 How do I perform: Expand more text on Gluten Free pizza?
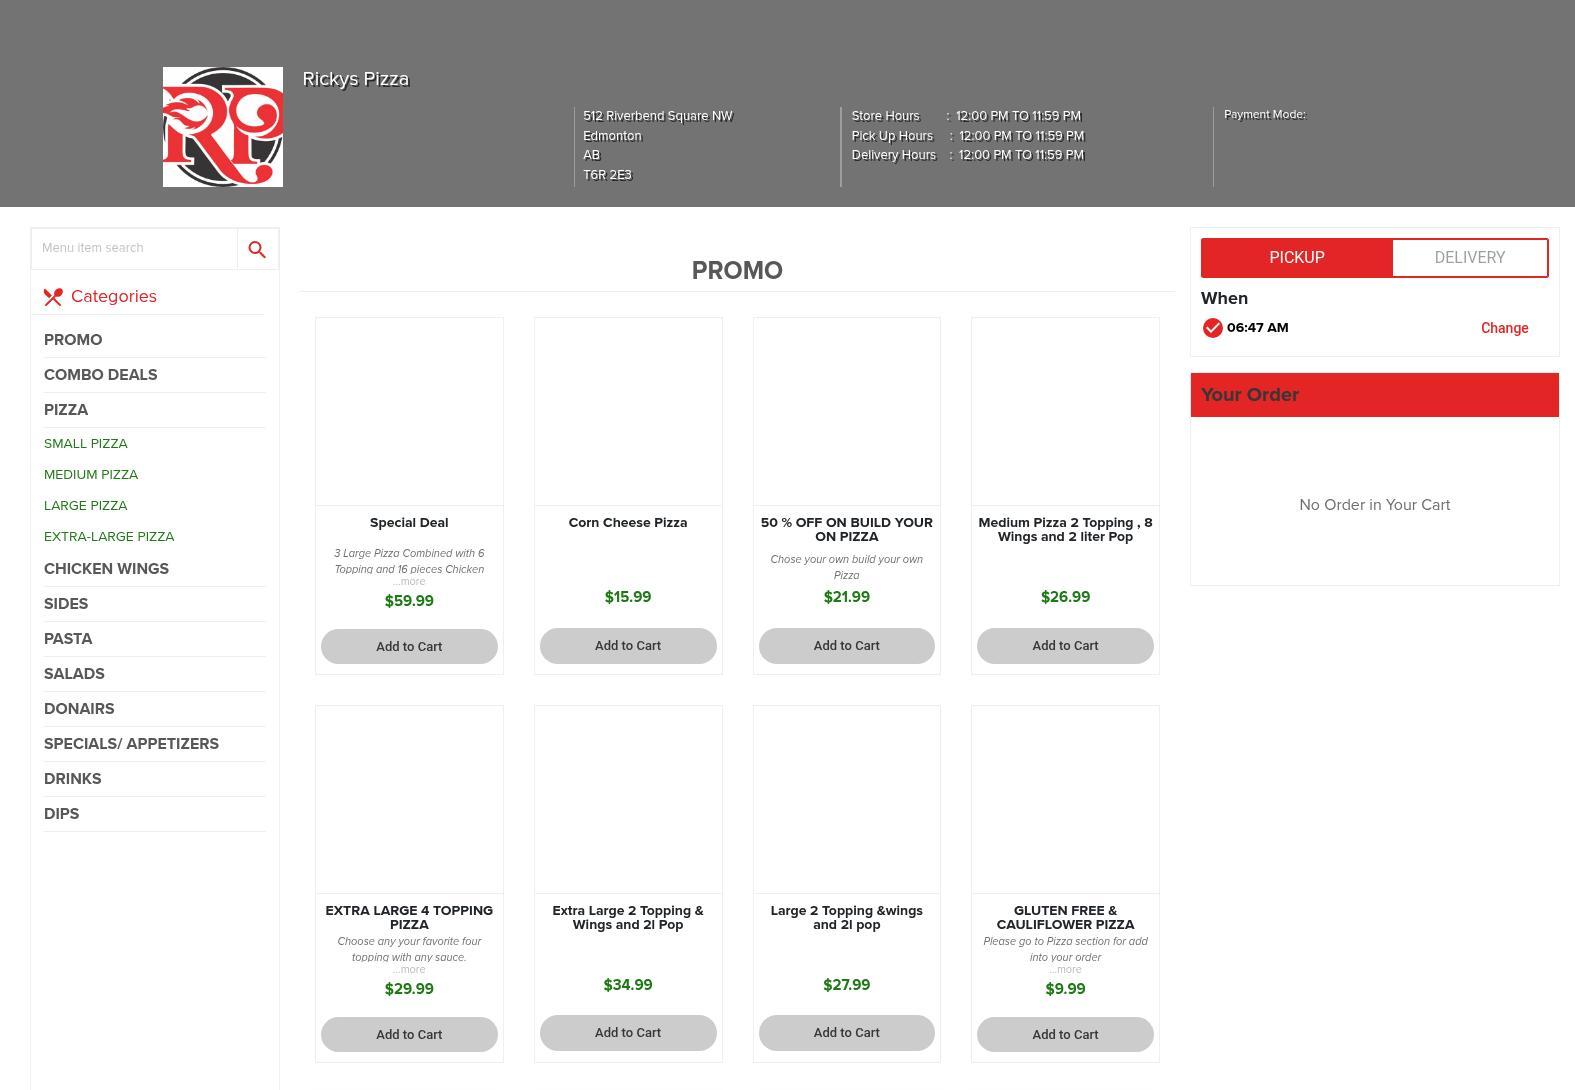click(1065, 970)
